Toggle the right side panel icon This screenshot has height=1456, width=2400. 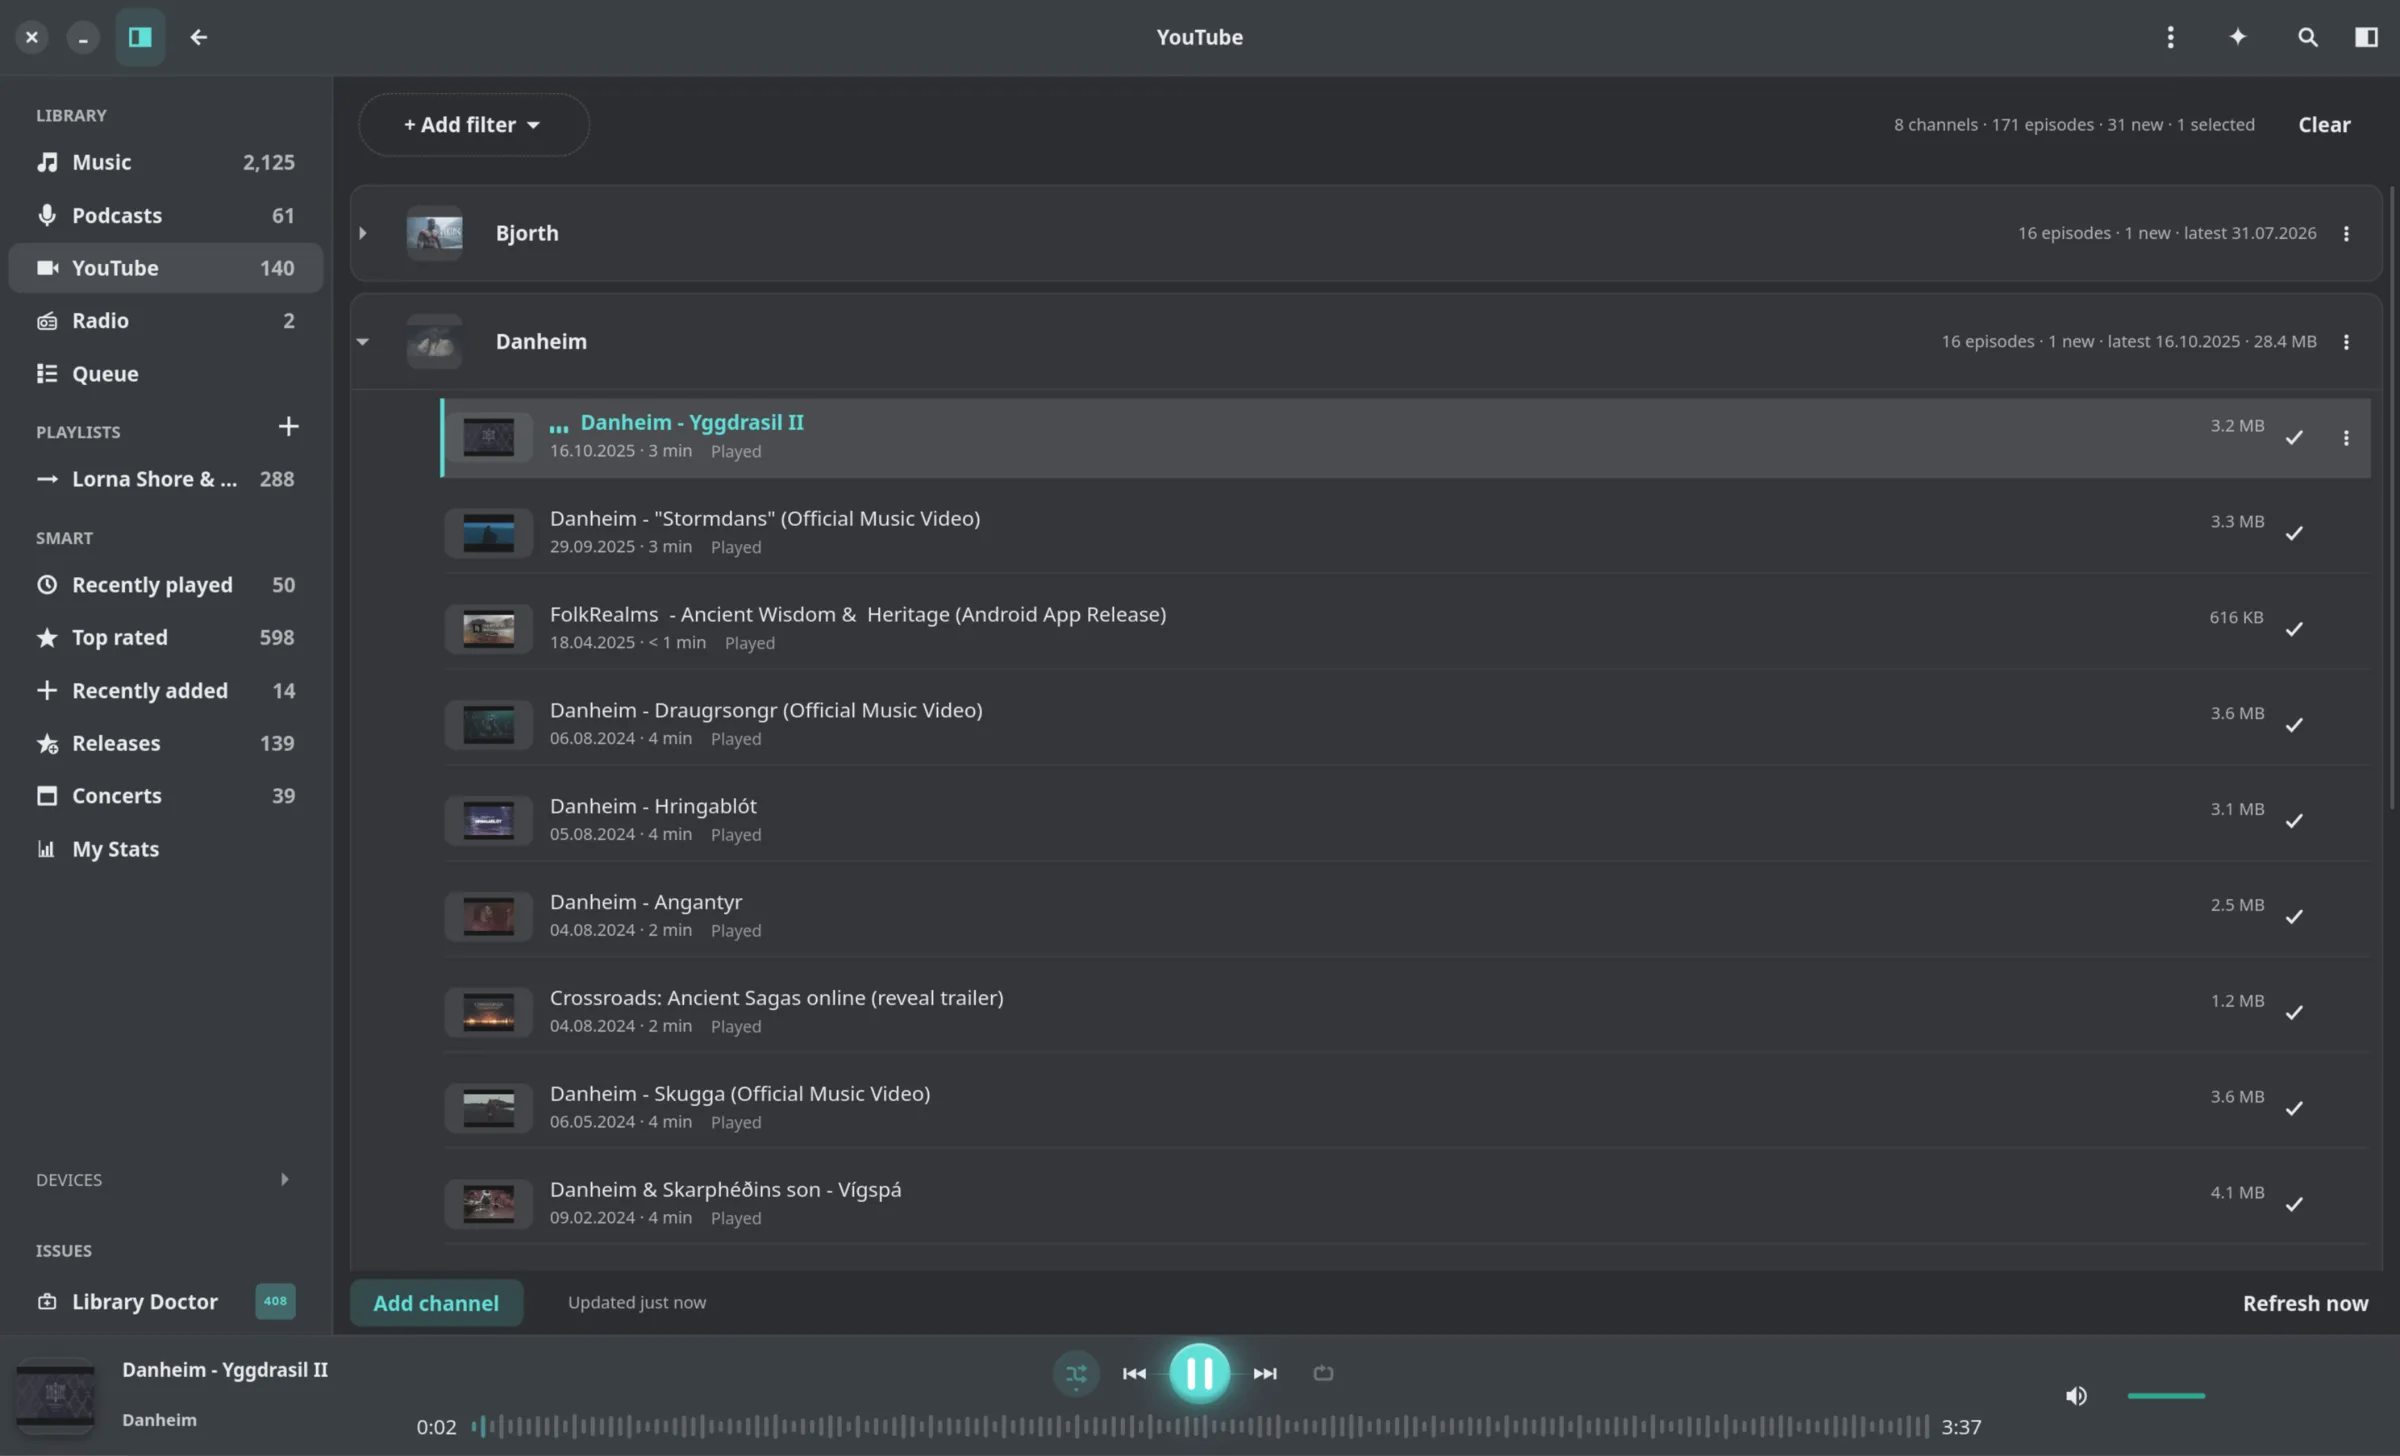coord(2366,37)
